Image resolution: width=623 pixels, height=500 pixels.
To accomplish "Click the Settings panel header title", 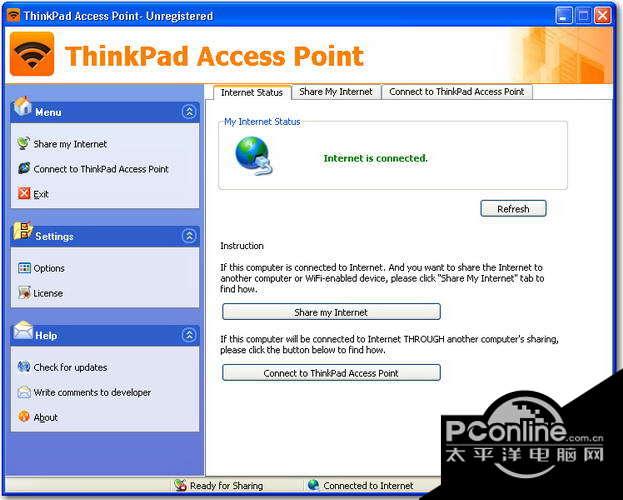I will tap(54, 236).
